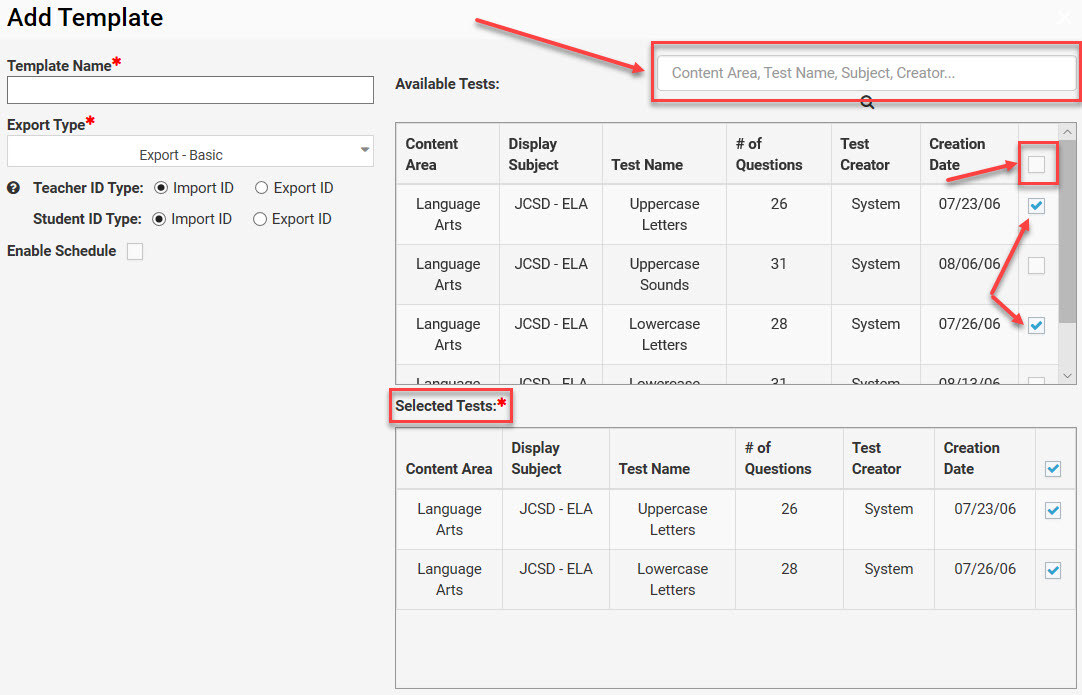Check the select-all box in Available Tests header
Viewport: 1082px width, 695px height.
click(x=1036, y=164)
